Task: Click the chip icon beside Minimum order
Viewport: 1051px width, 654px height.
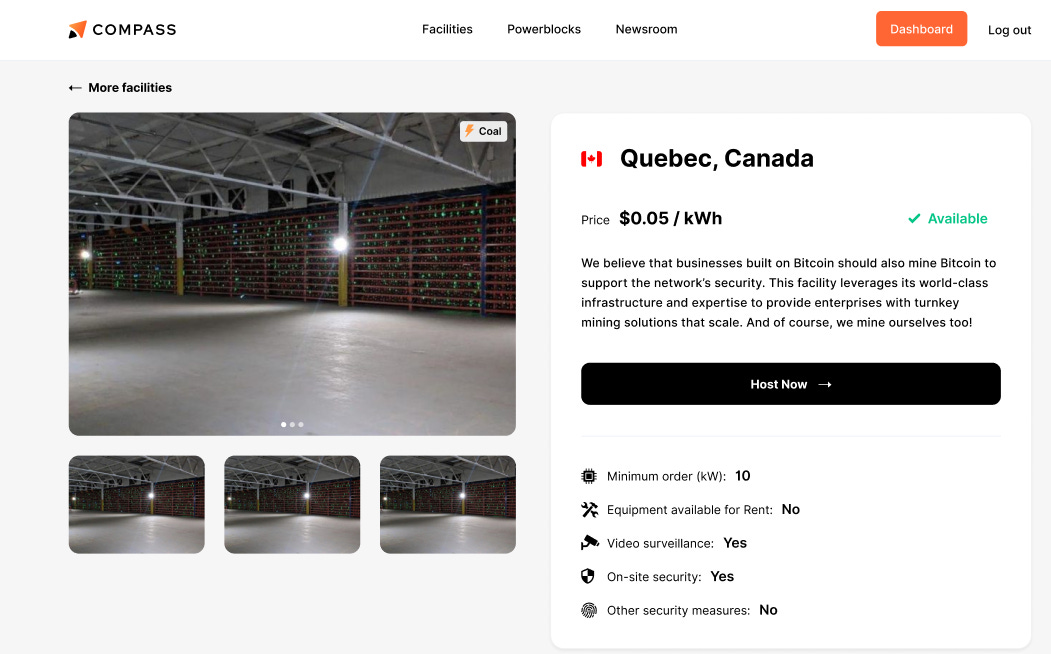Action: tap(589, 476)
